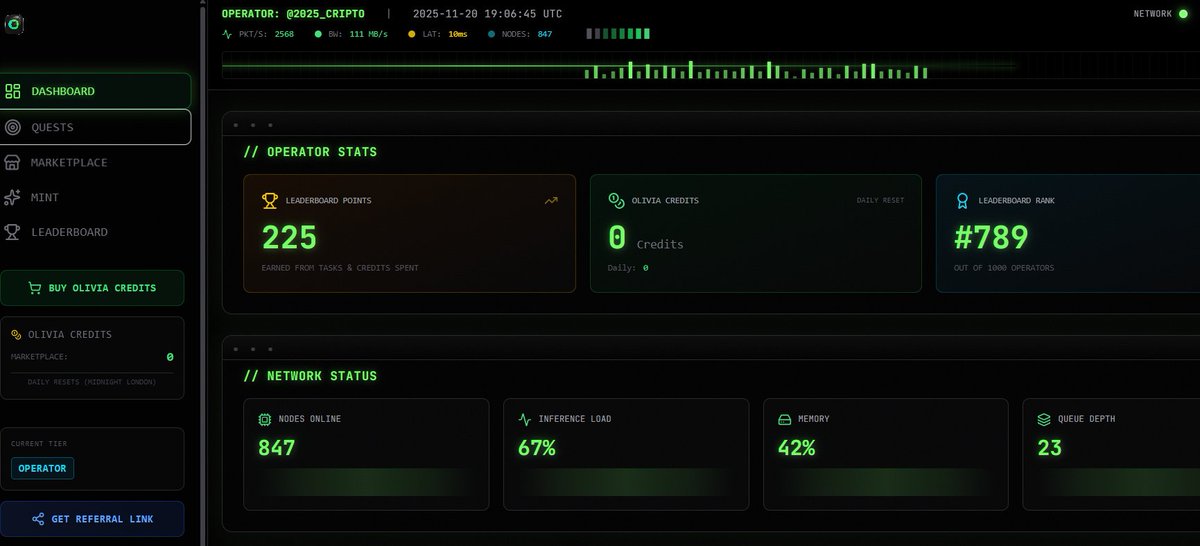Click the yellow LAT status dot

point(412,34)
